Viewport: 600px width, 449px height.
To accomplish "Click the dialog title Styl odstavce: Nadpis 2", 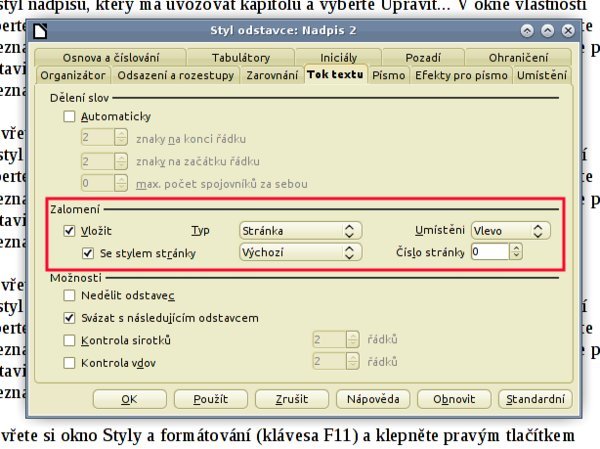I will point(283,30).
